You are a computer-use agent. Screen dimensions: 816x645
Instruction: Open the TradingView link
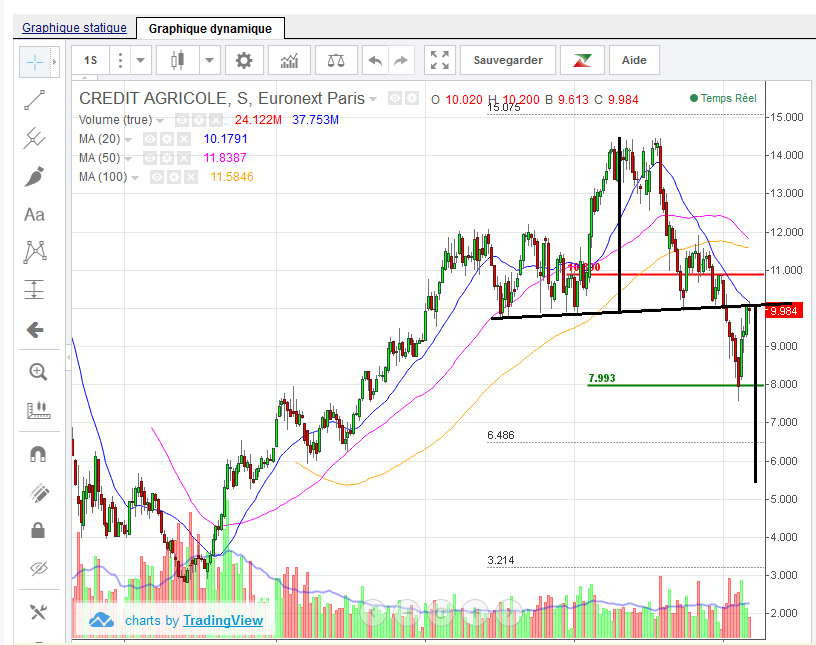(223, 620)
